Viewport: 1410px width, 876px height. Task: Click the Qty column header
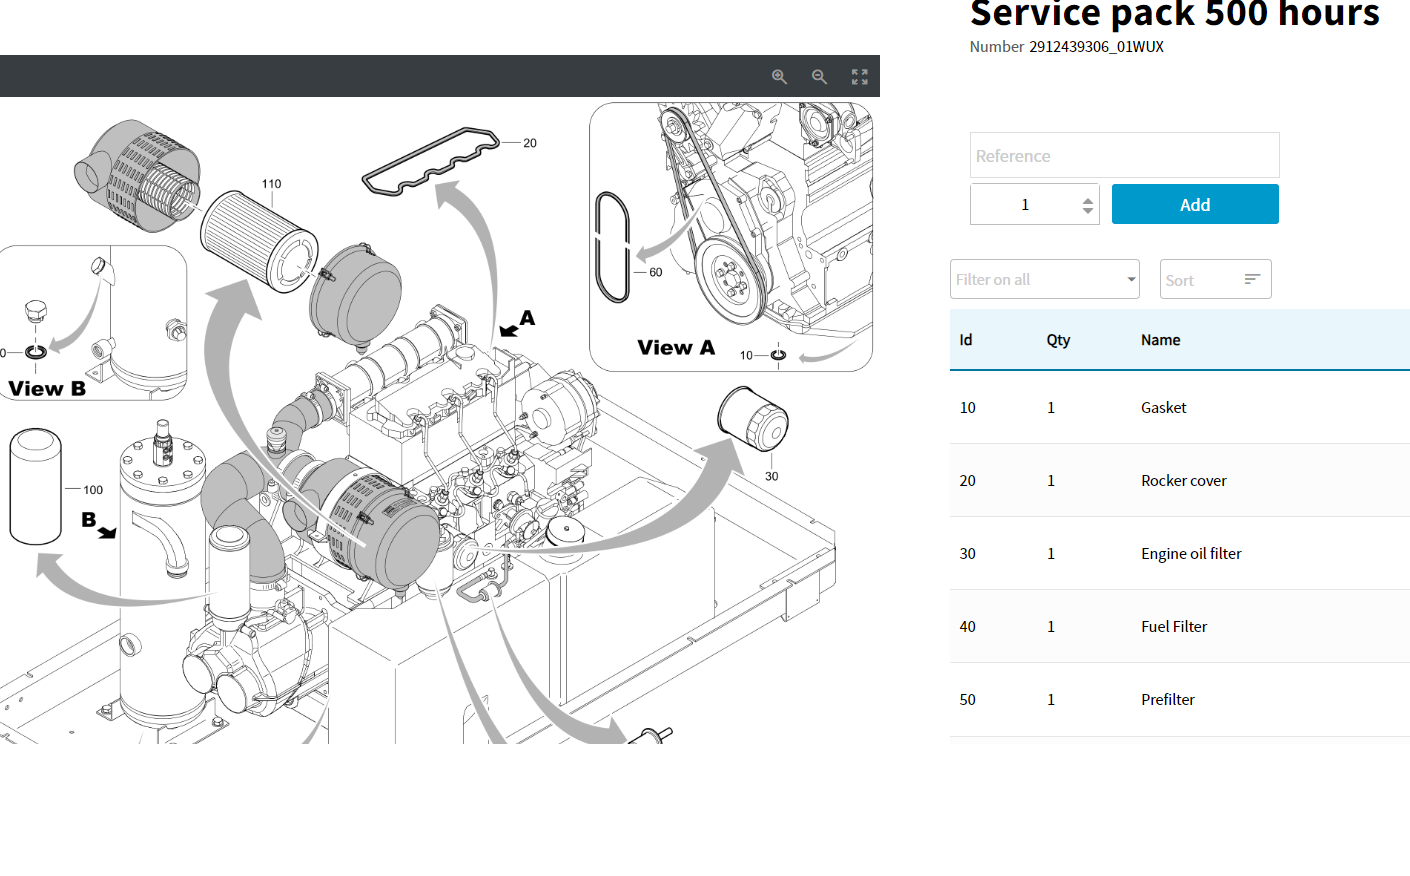[1058, 340]
